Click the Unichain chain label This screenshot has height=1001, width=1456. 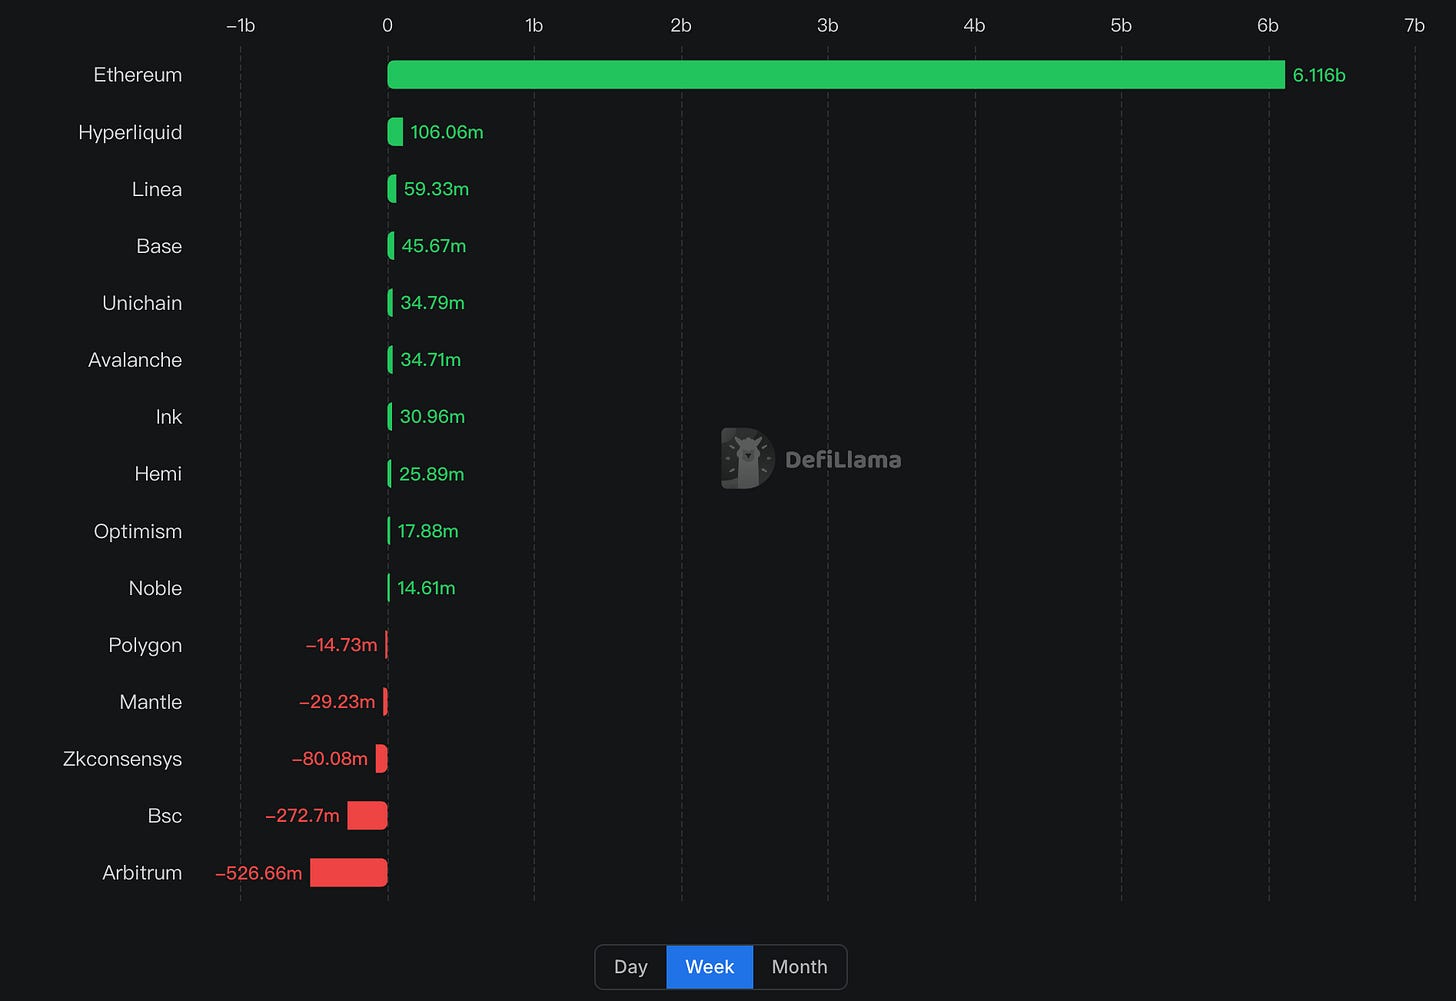[142, 303]
